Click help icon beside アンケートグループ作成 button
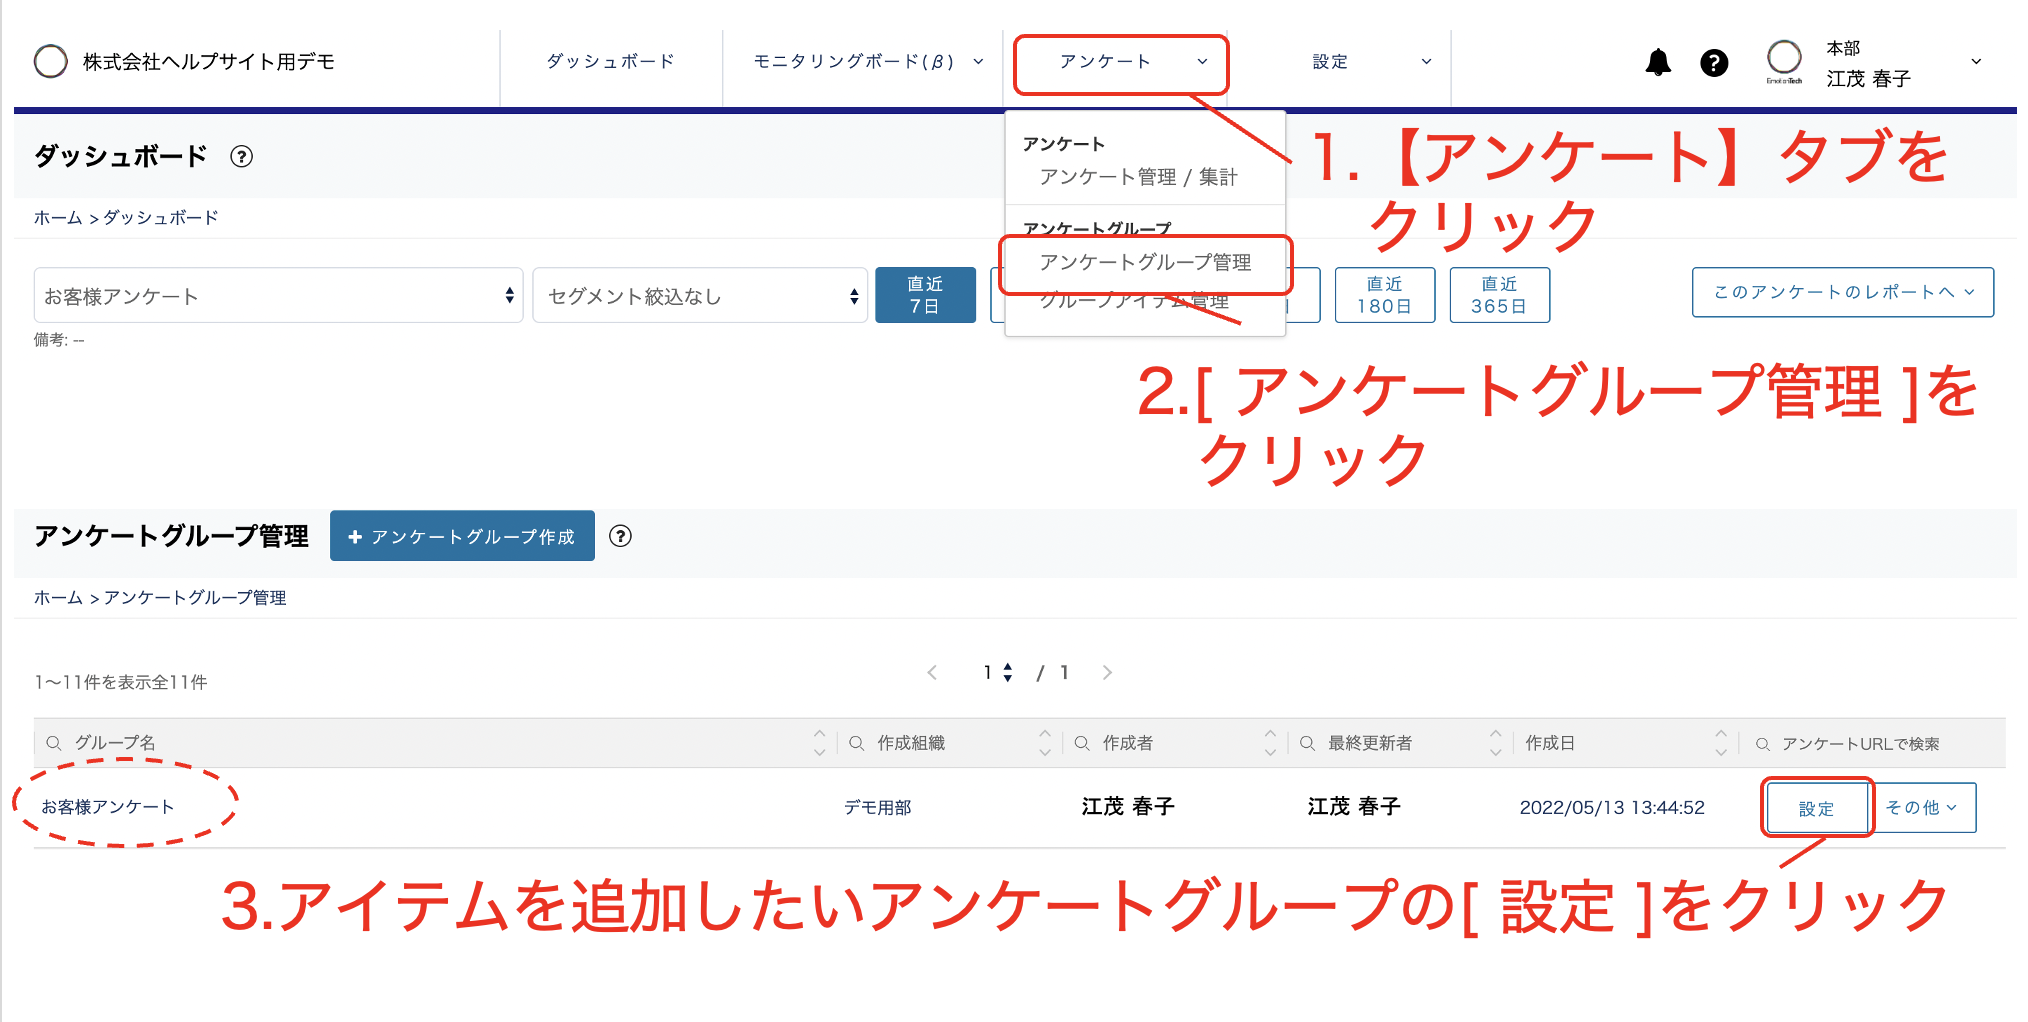2028x1022 pixels. [x=620, y=536]
